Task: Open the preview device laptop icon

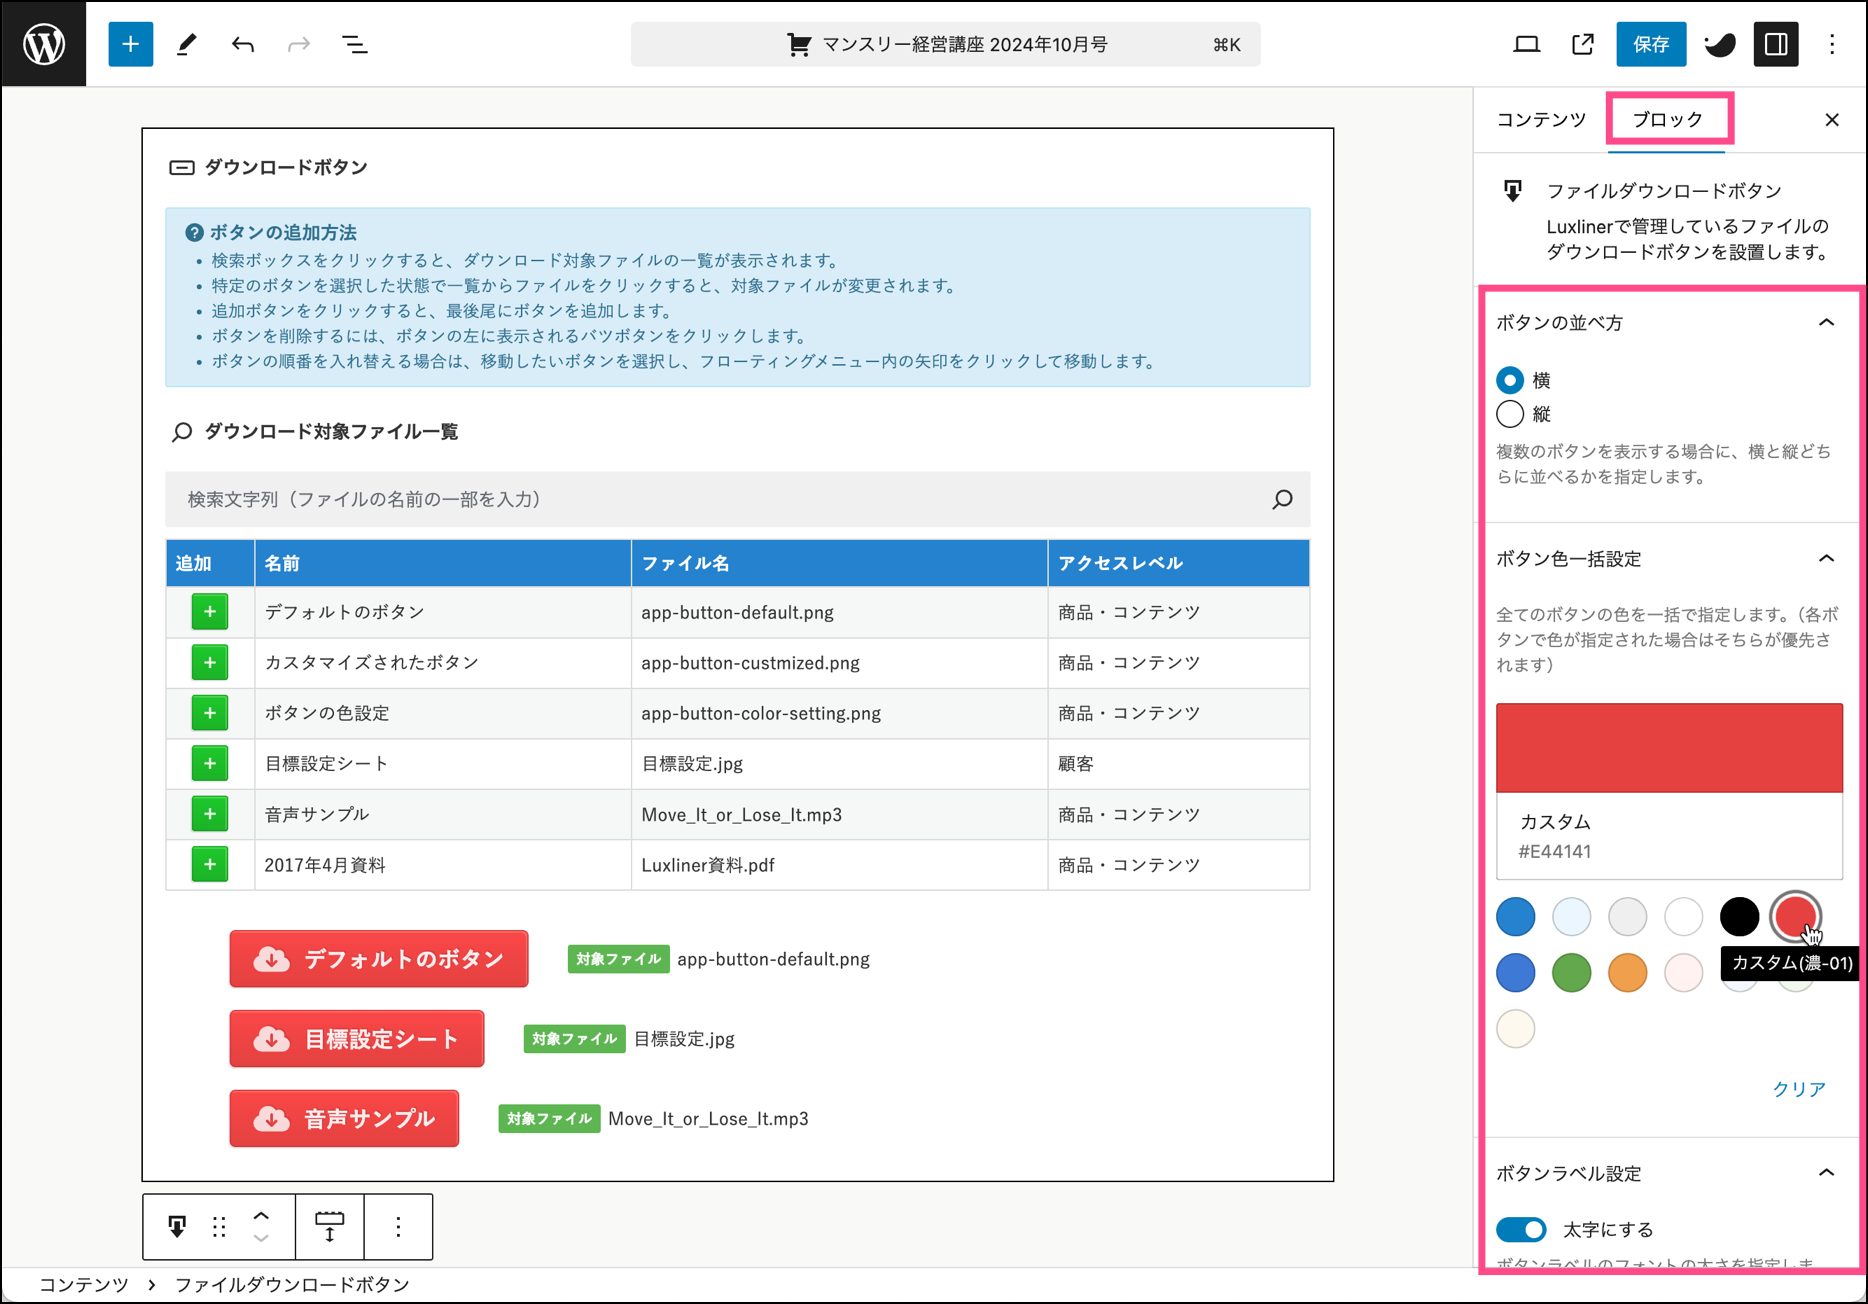Action: click(x=1526, y=44)
